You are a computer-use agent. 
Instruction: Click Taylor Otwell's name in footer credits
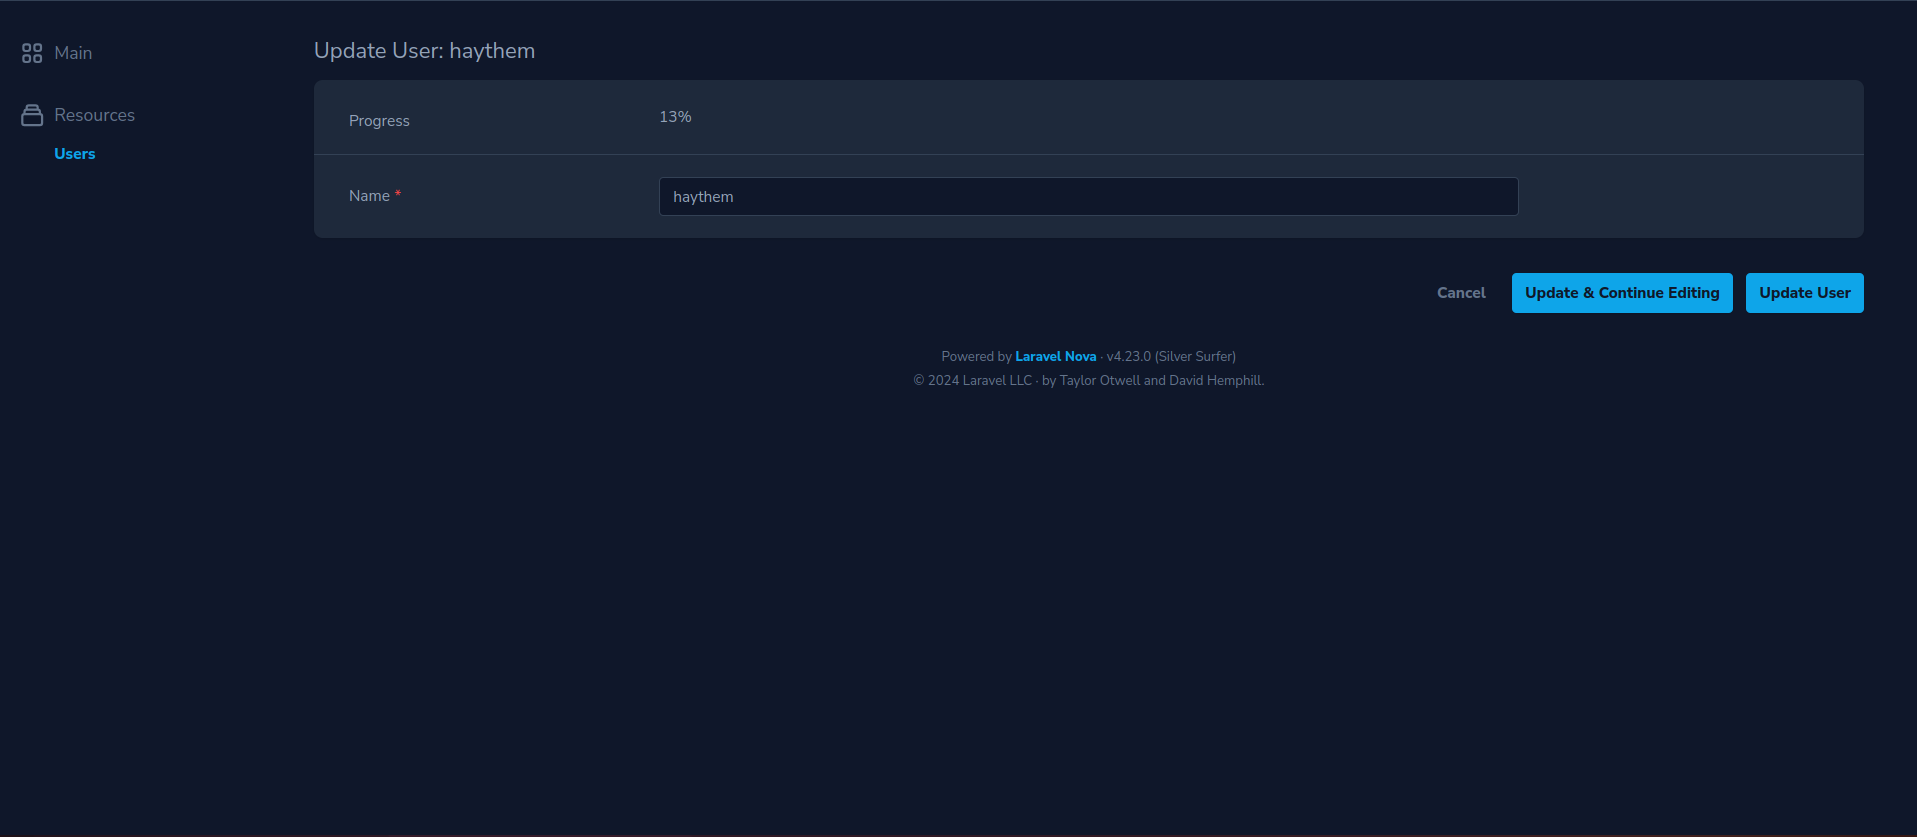pyautogui.click(x=1099, y=381)
